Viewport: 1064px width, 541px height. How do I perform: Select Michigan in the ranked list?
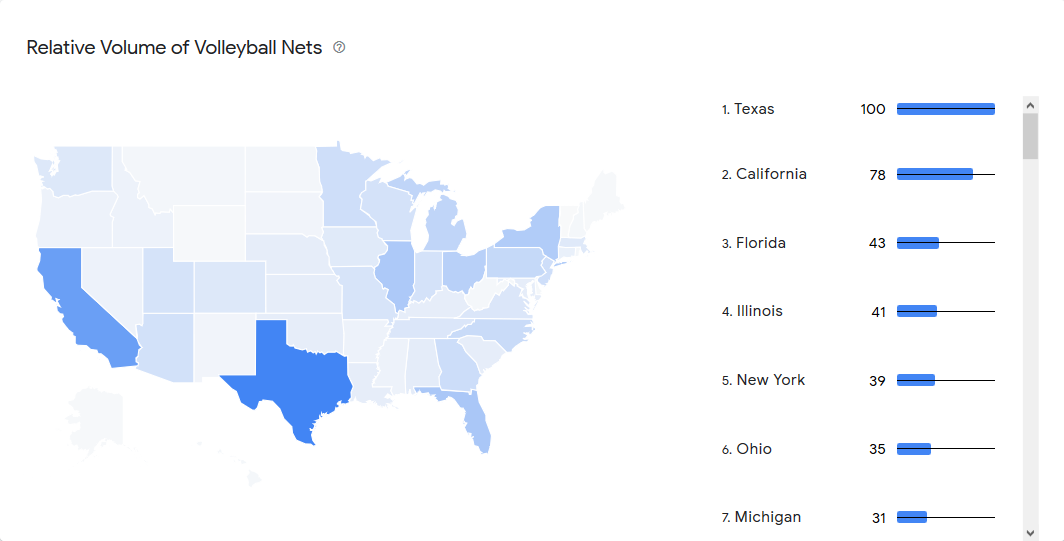click(x=767, y=517)
